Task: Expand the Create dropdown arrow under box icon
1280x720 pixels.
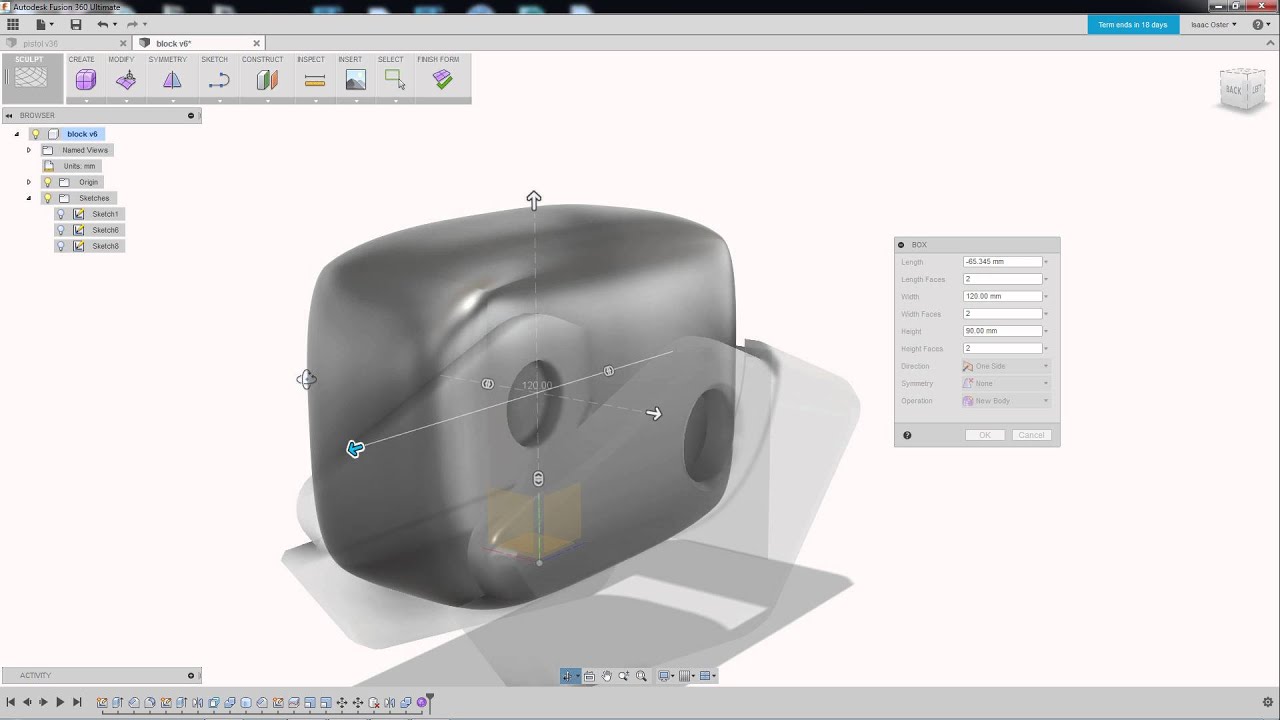Action: pos(86,100)
